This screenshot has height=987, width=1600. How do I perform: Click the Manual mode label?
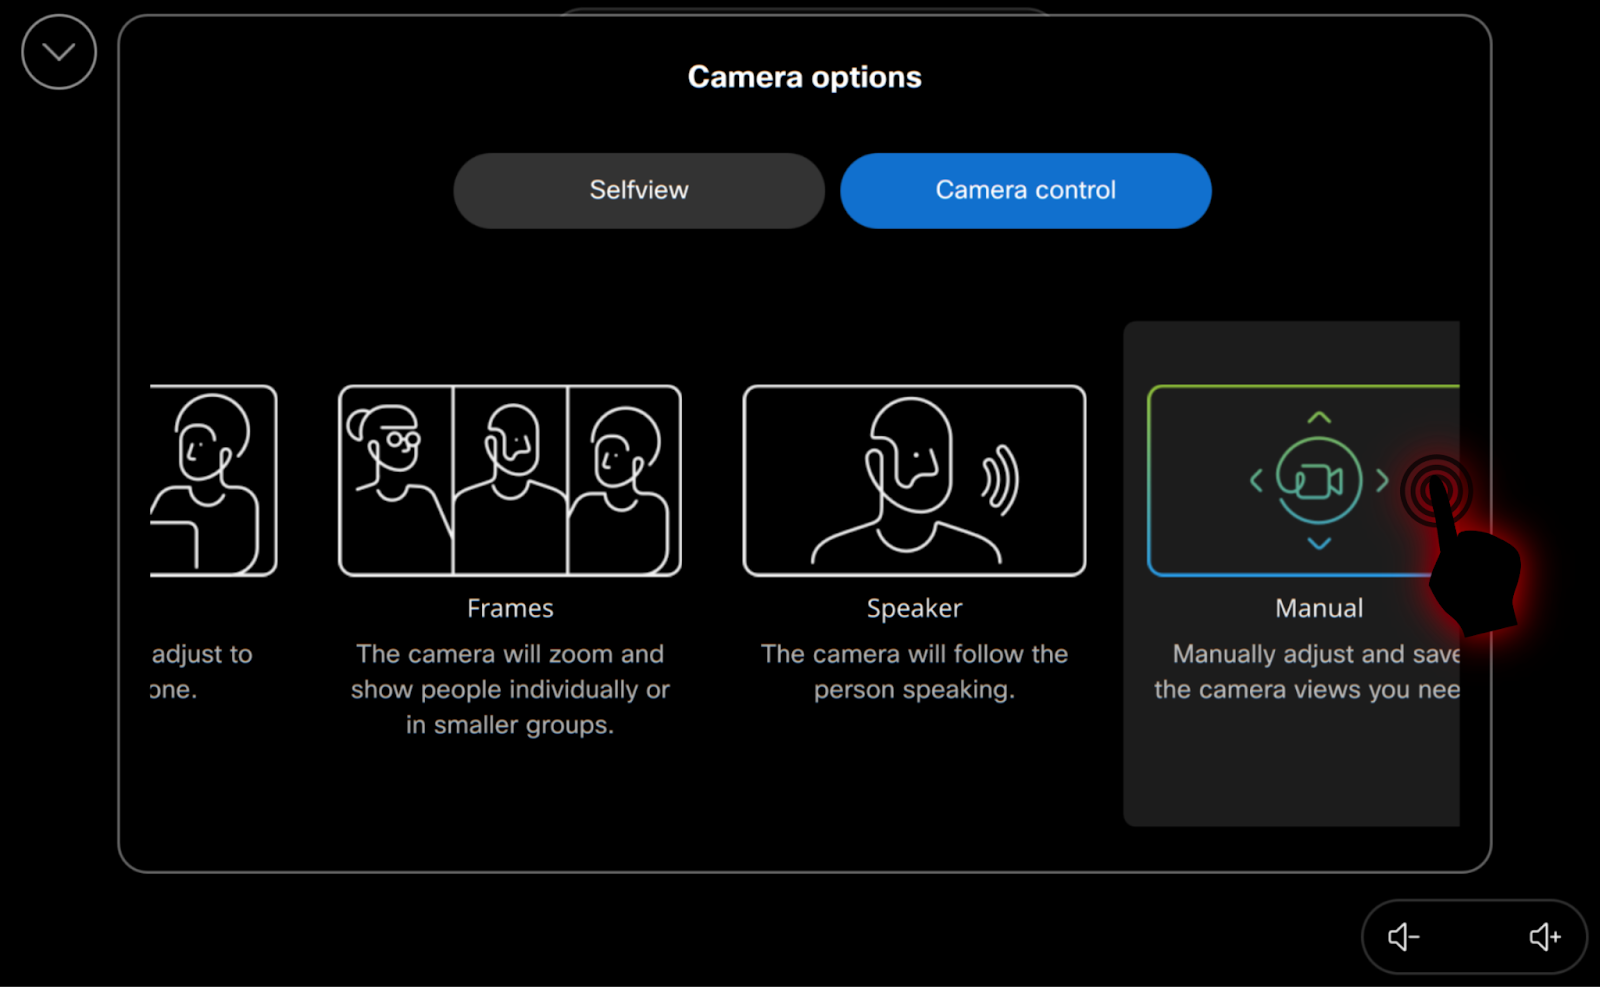(1318, 608)
